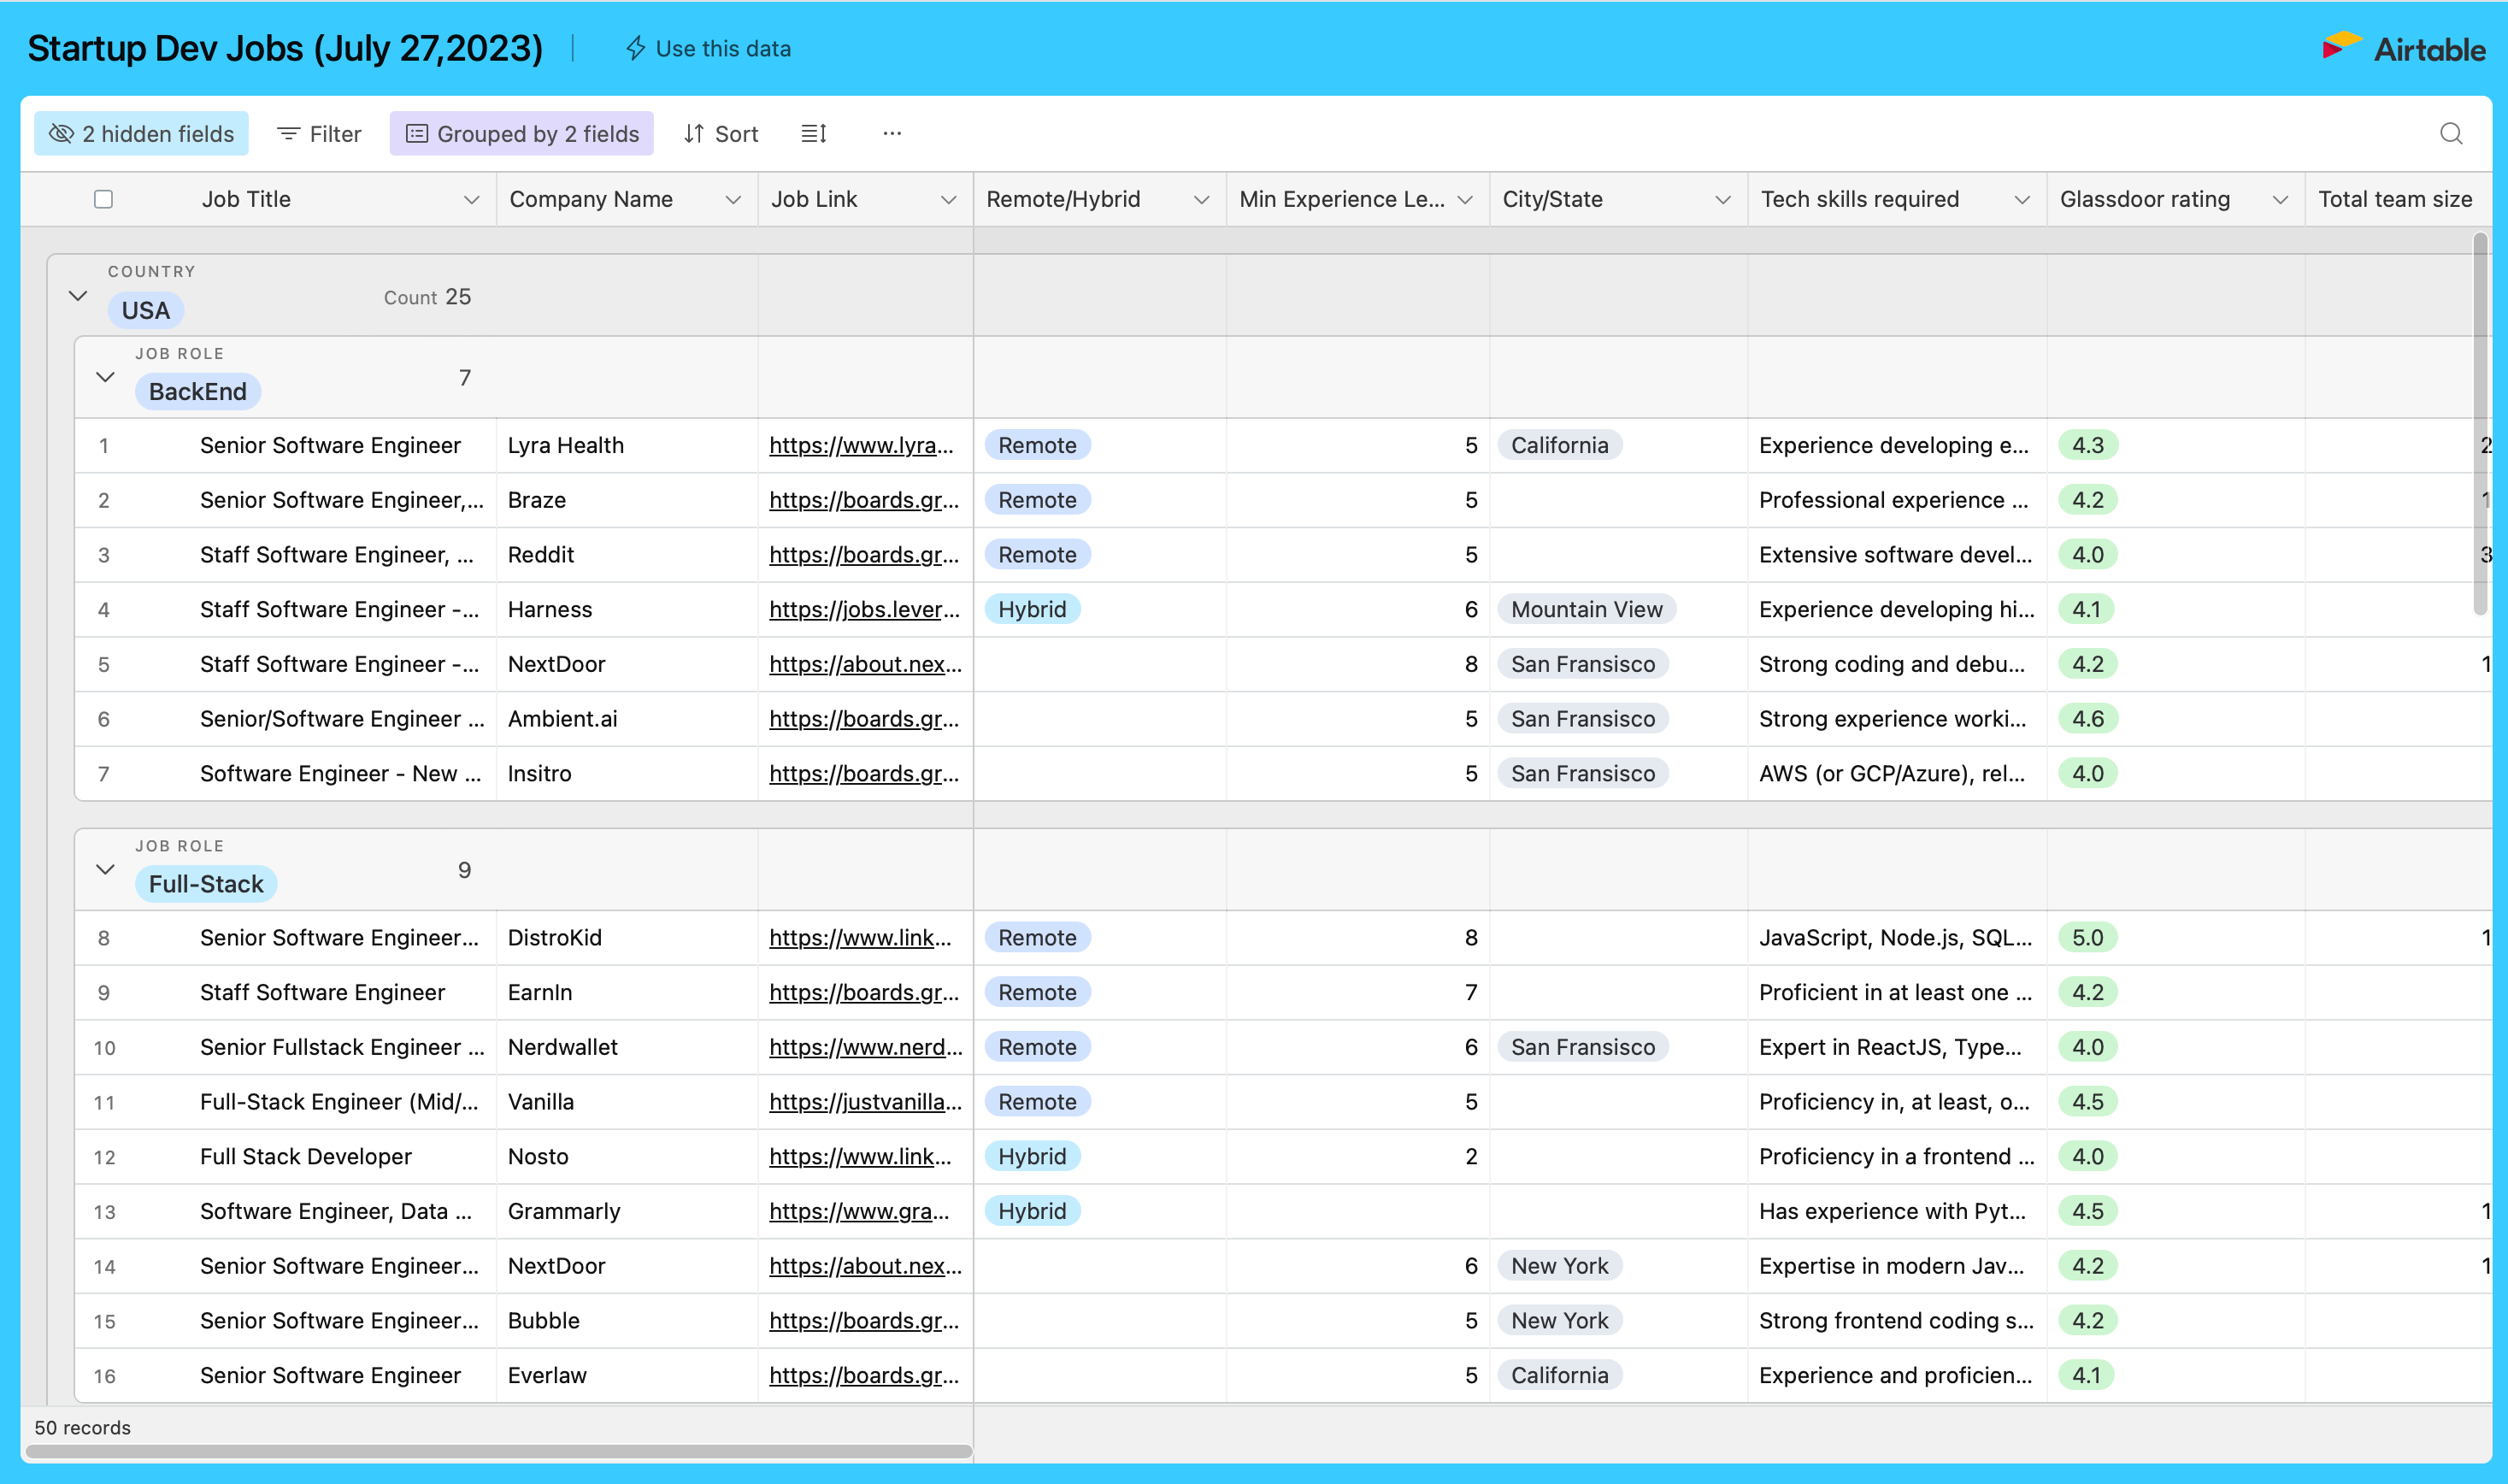Select AWS (or GCP/Azure) skills cell
Viewport: 2508px width, 1484px height.
pos(1897,773)
